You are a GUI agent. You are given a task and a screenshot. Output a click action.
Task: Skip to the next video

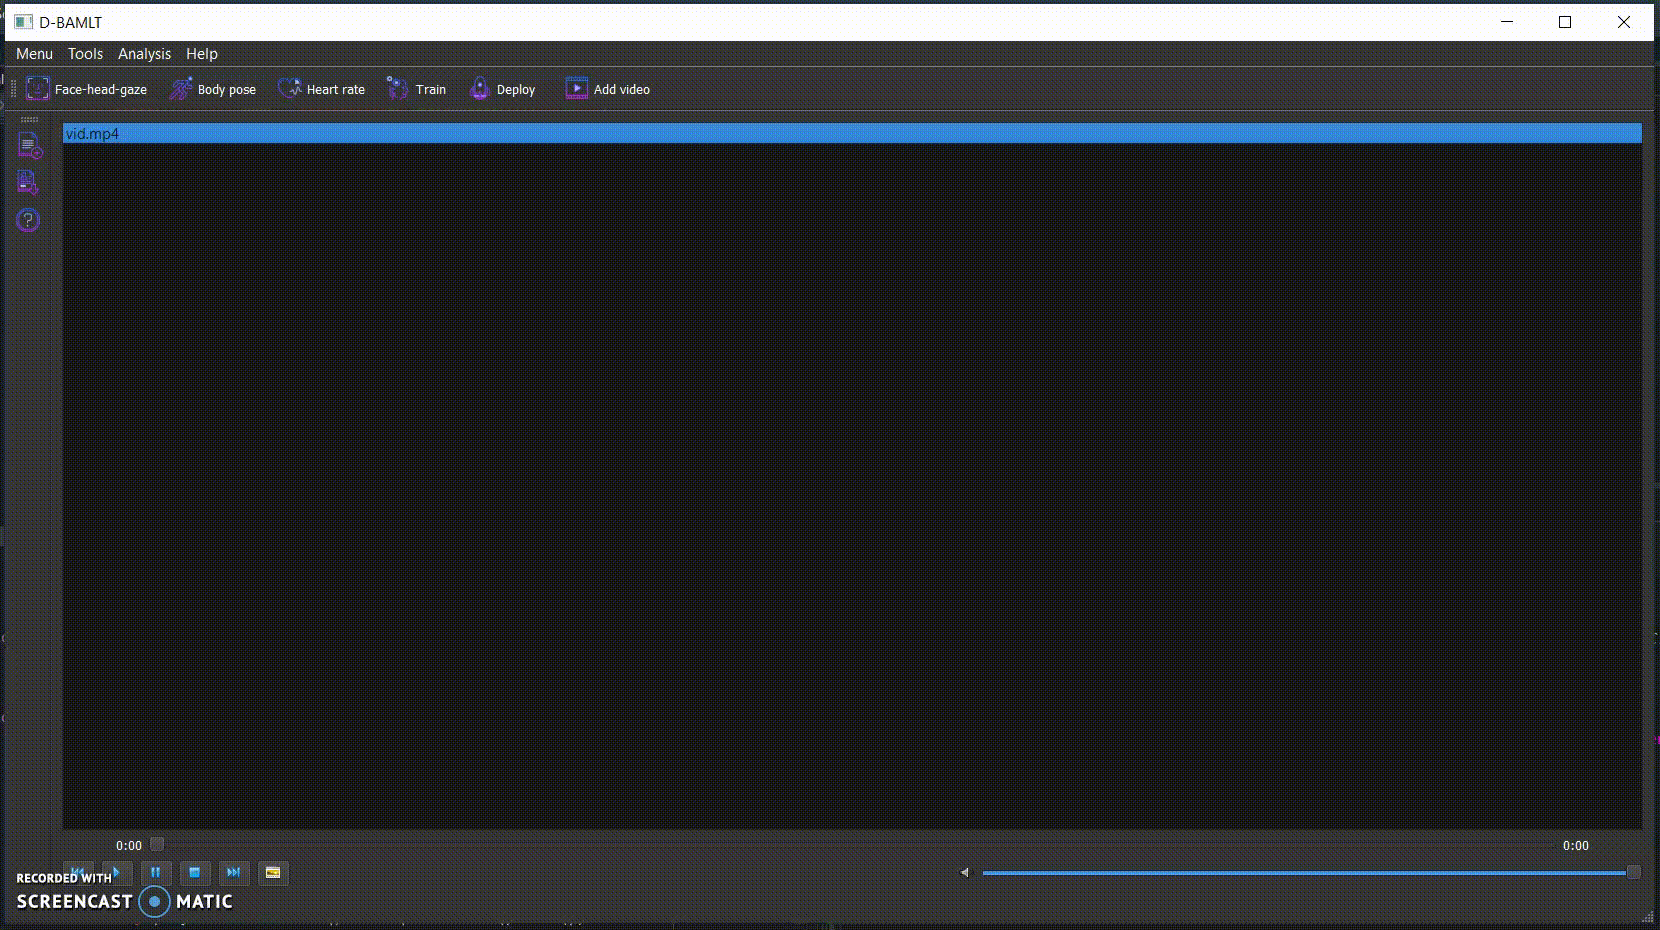coord(234,873)
